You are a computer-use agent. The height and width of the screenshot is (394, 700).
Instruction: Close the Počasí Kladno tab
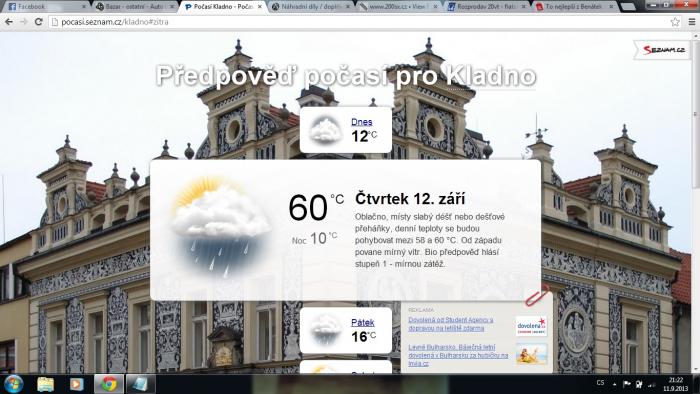pos(260,7)
